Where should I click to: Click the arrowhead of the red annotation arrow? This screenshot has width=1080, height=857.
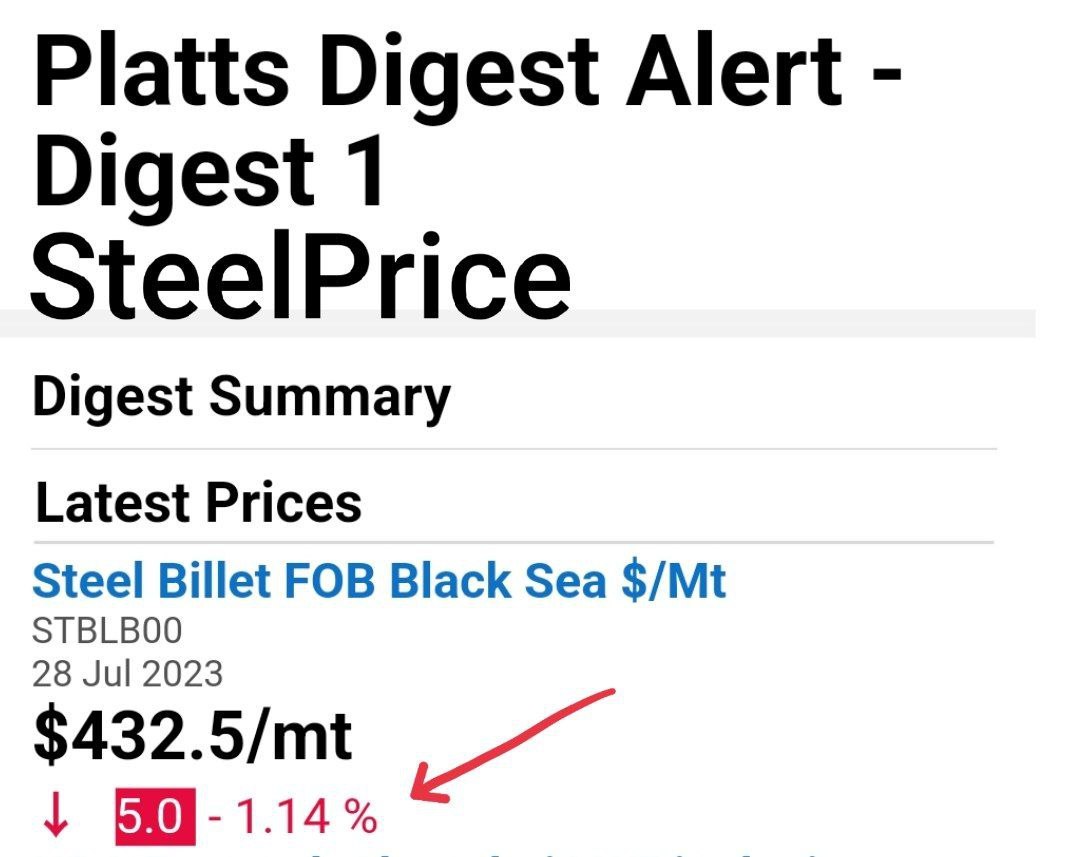click(428, 783)
